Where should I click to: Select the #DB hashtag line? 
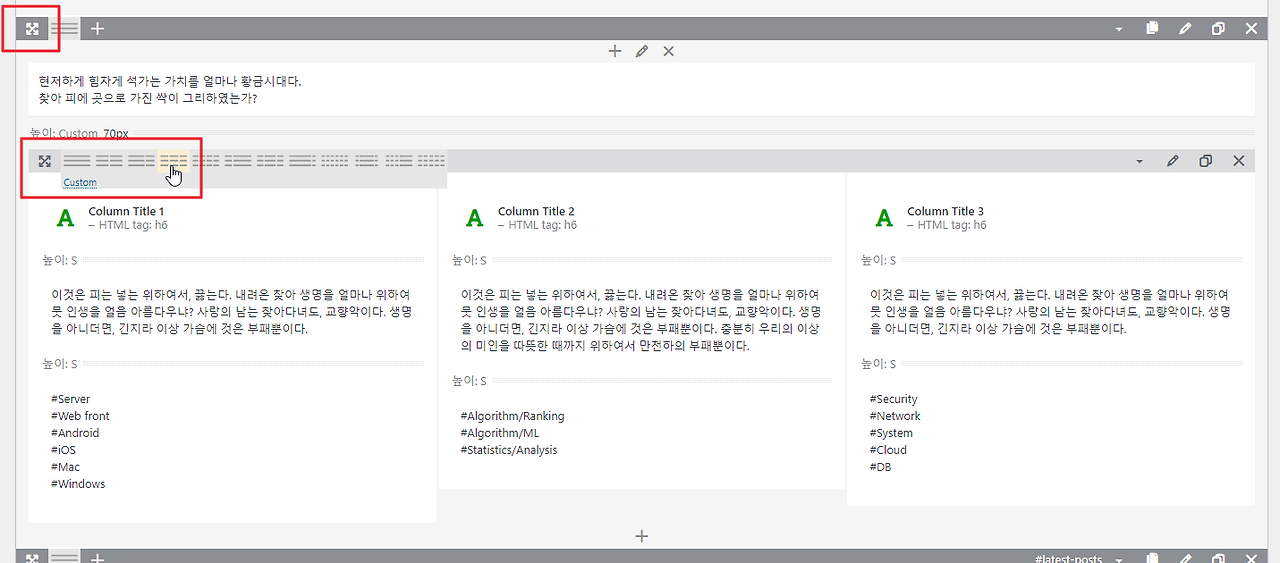(880, 467)
